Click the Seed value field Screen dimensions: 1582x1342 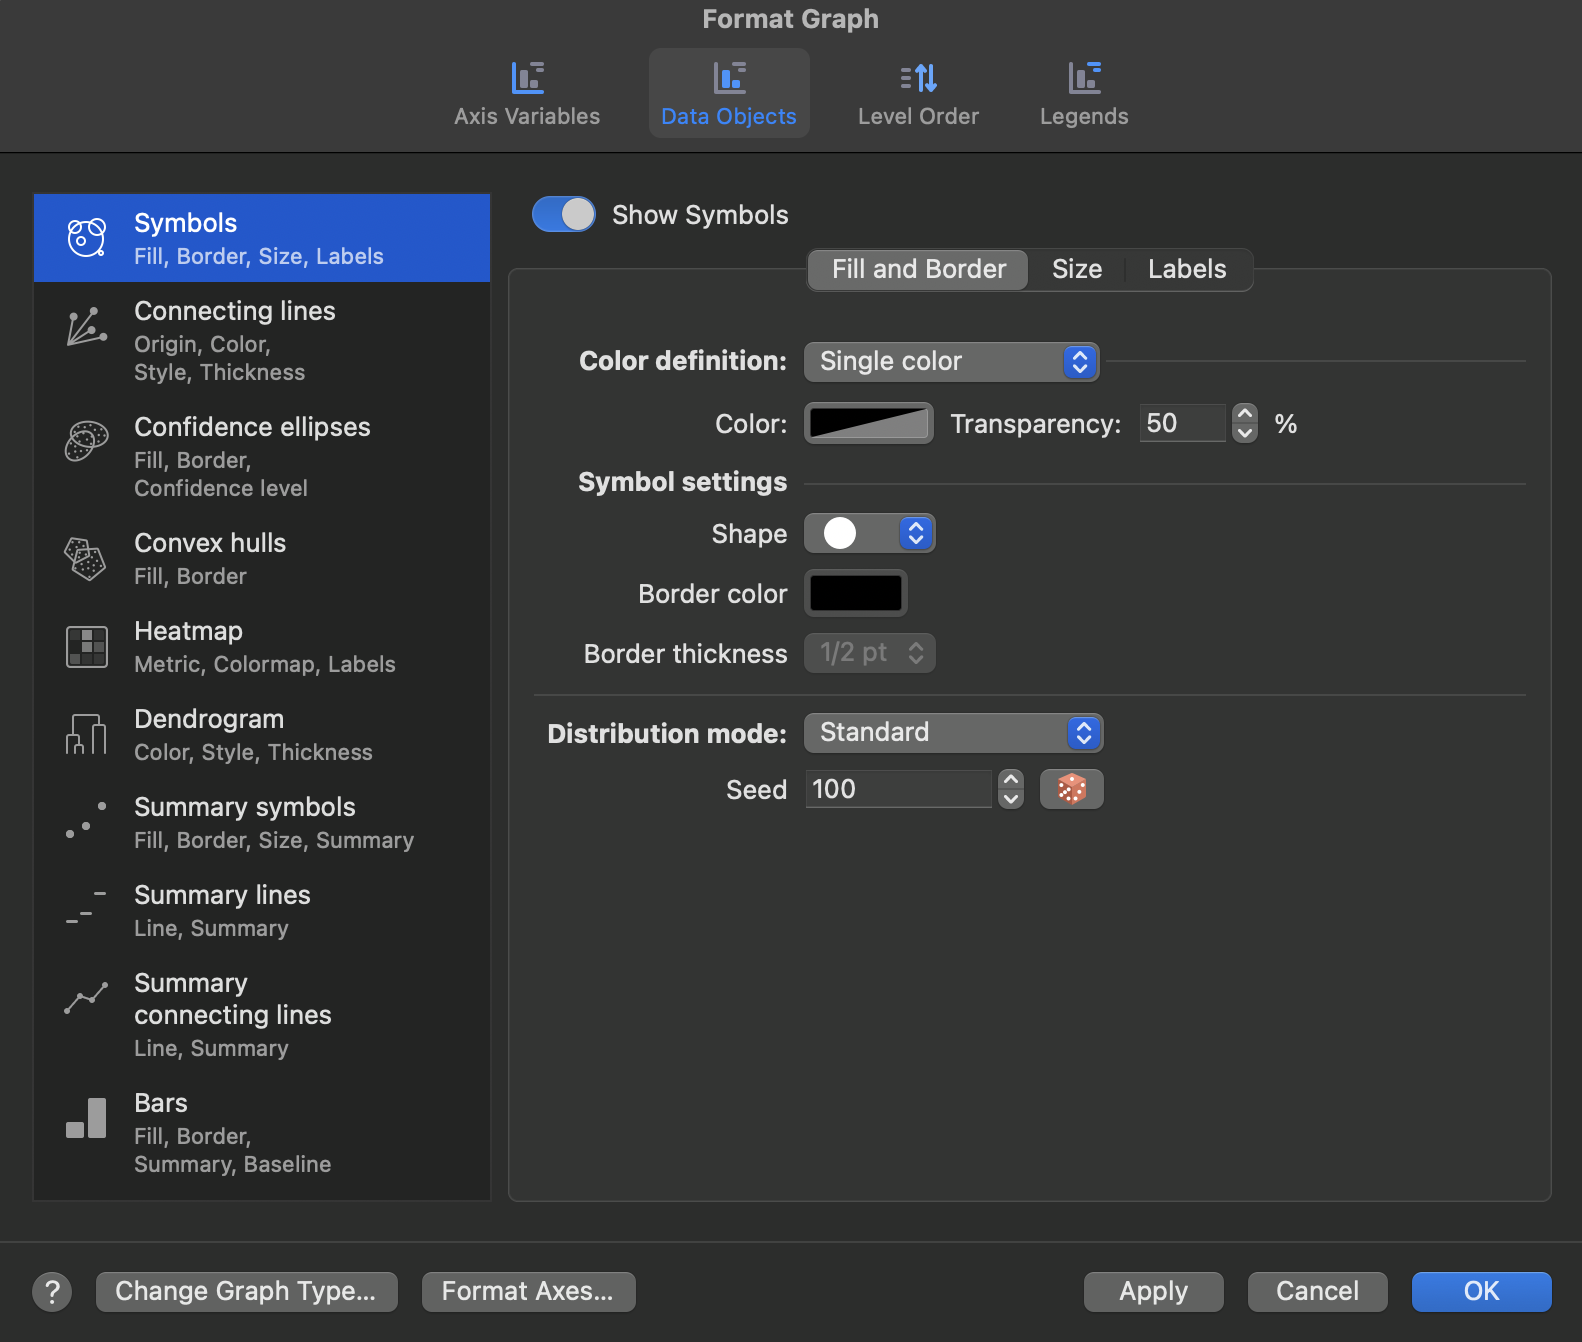[898, 789]
